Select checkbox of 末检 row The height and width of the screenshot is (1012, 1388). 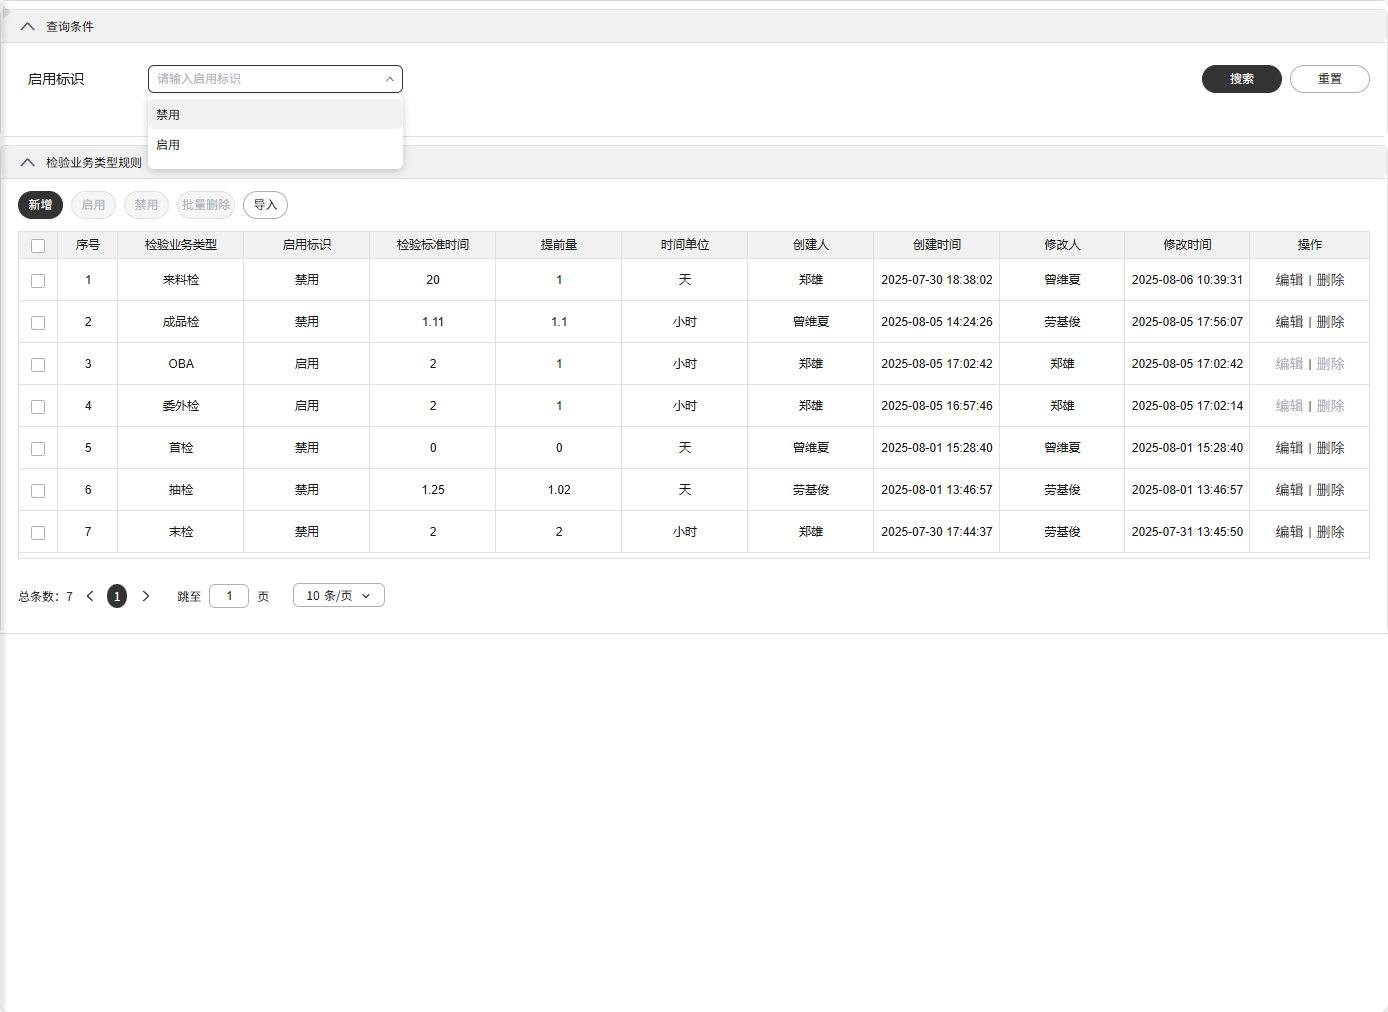click(x=38, y=533)
